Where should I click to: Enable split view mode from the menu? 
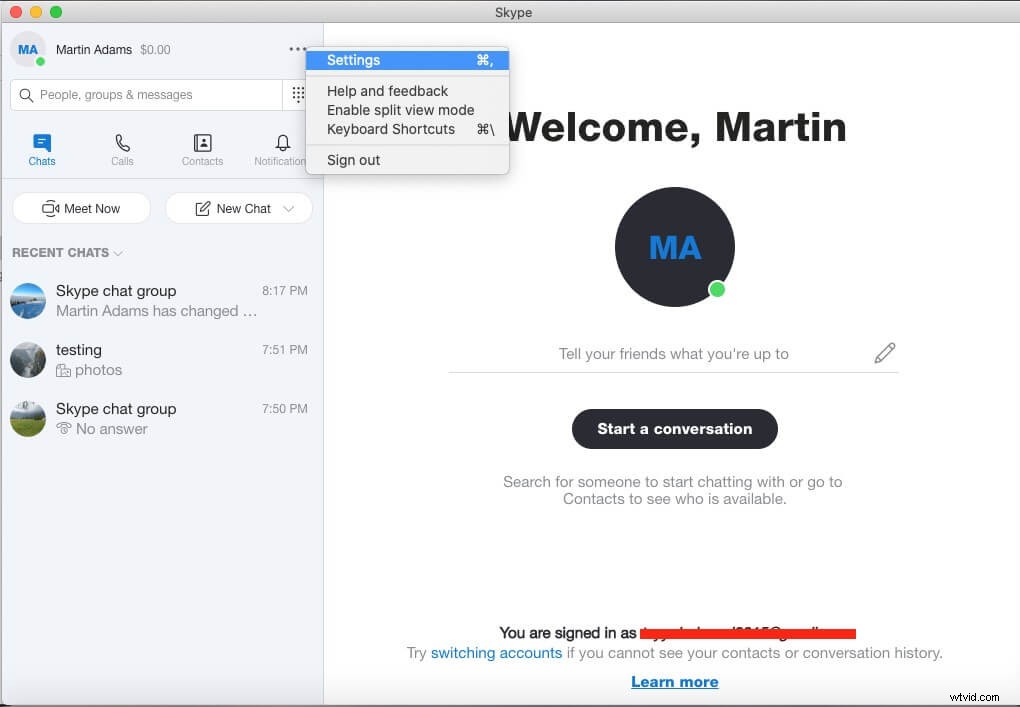pyautogui.click(x=399, y=110)
